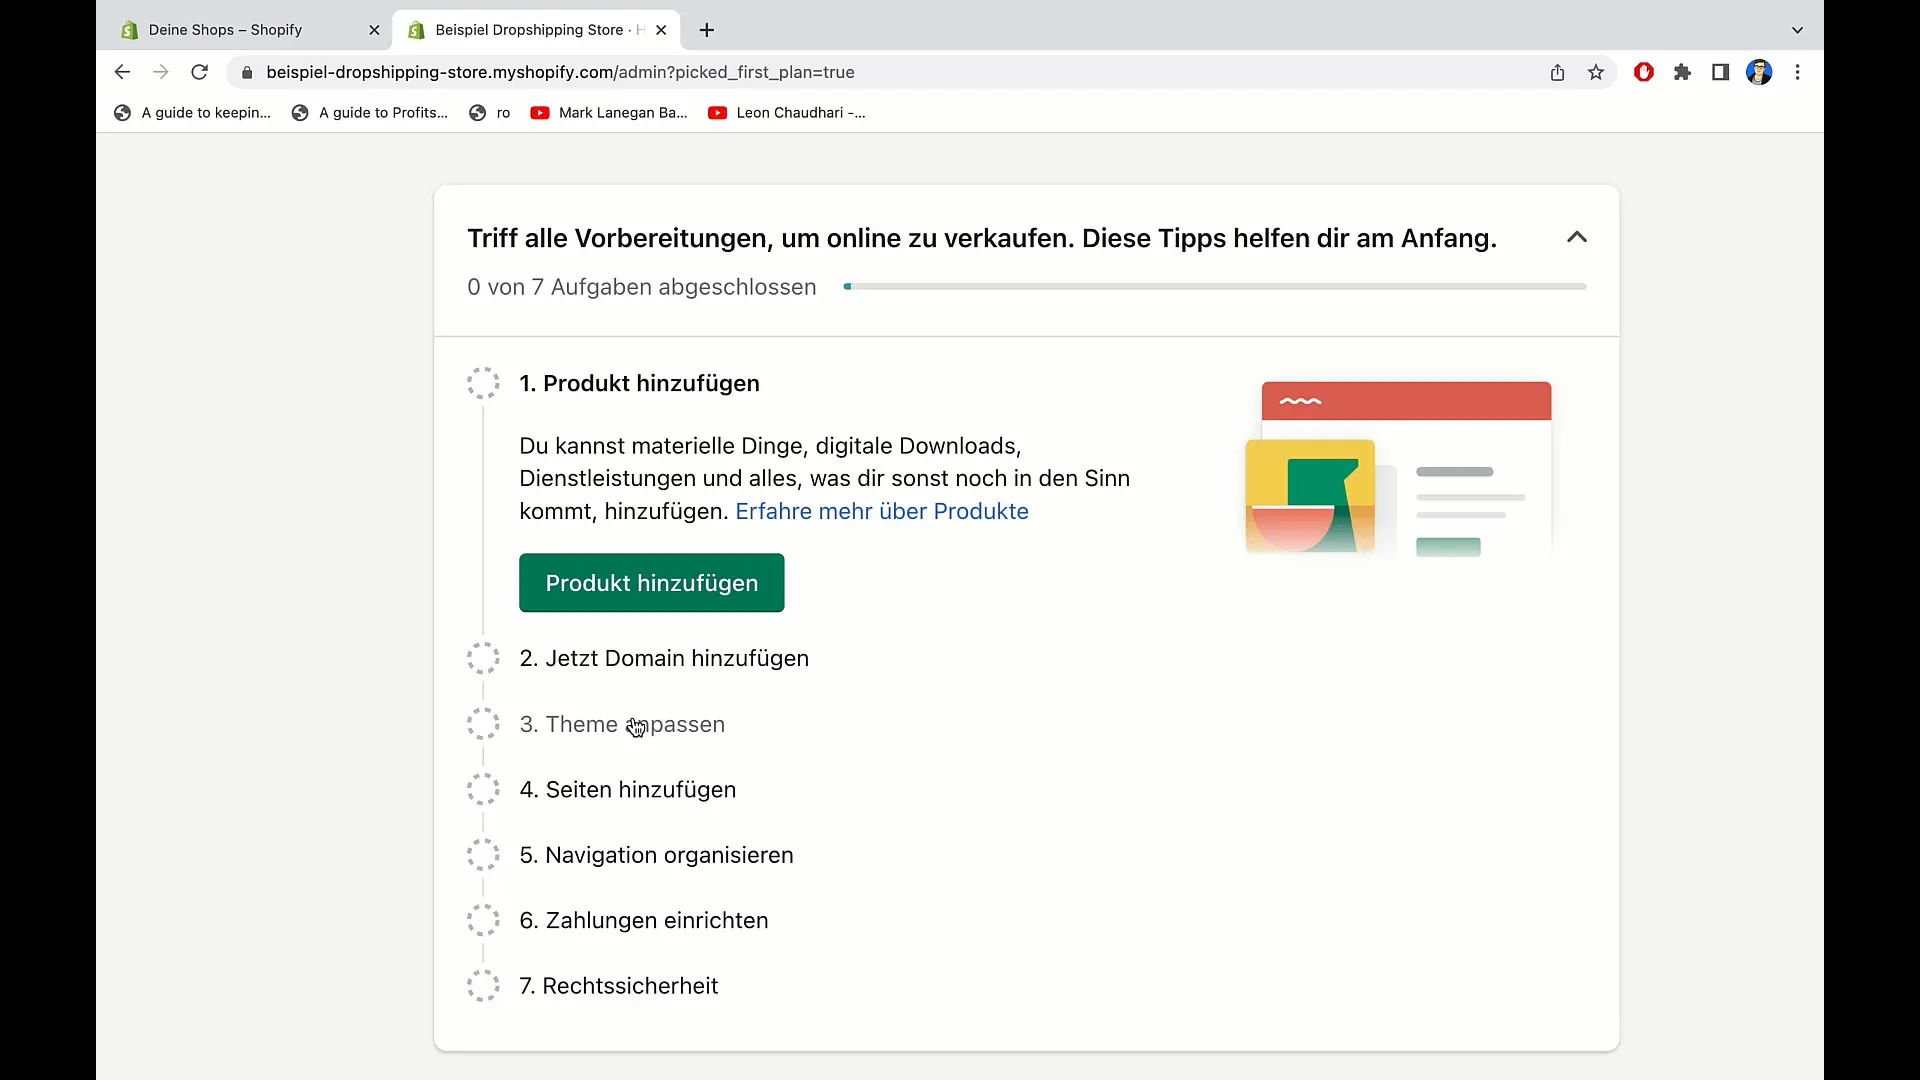The image size is (1920, 1080).
Task: Open the red Opera-style extension icon
Action: pyautogui.click(x=1644, y=72)
